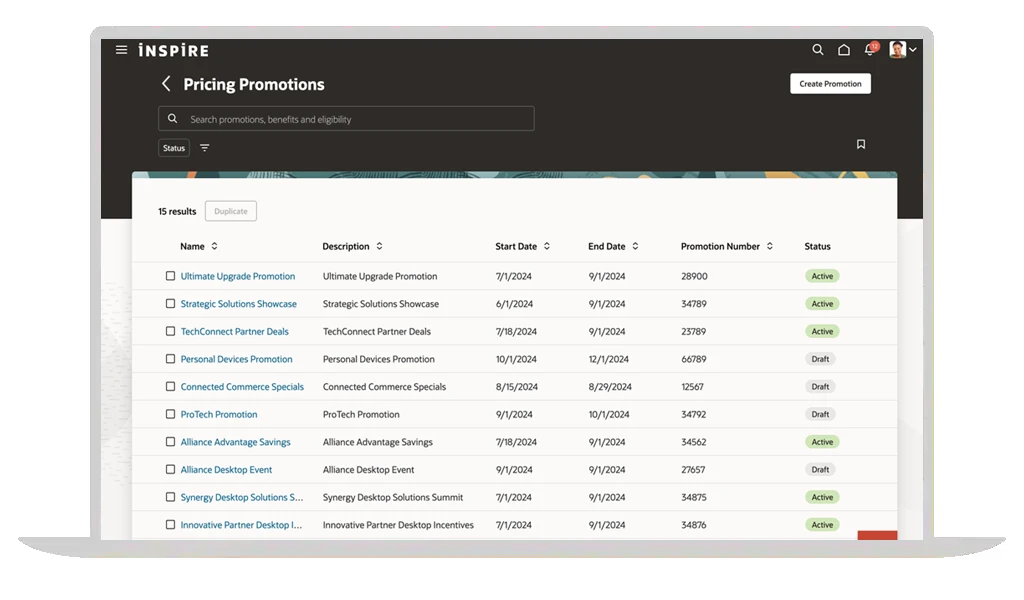Toggle sort on Start Date column

pos(546,246)
